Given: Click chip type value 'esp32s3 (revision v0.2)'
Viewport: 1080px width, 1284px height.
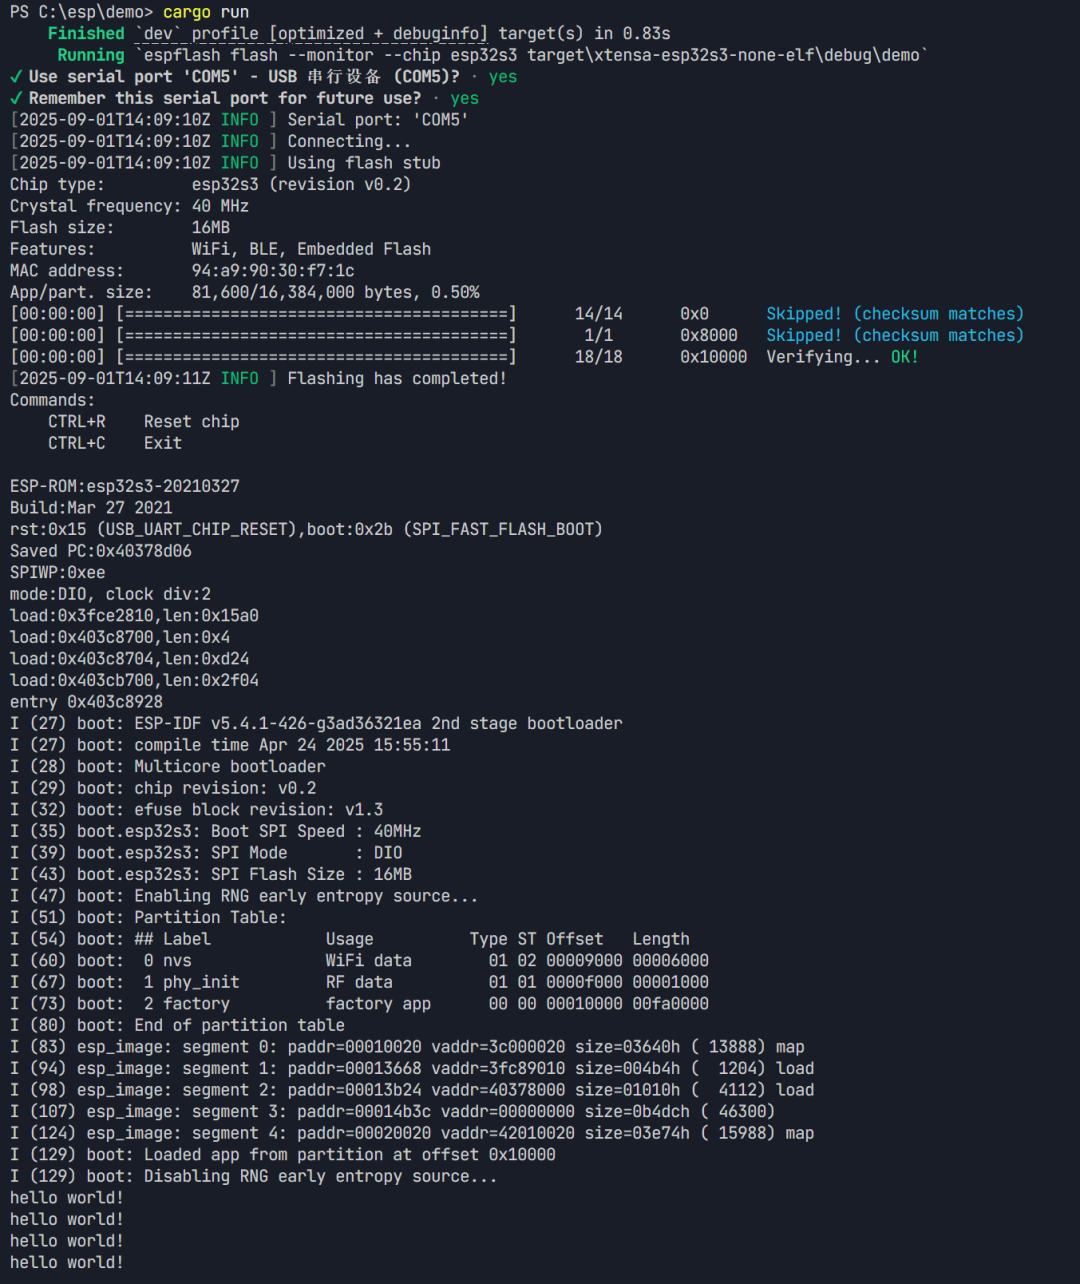Looking at the screenshot, I should (301, 185).
